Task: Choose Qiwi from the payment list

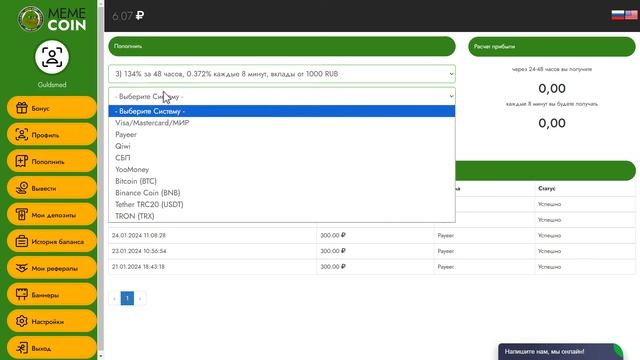Action: pos(282,146)
